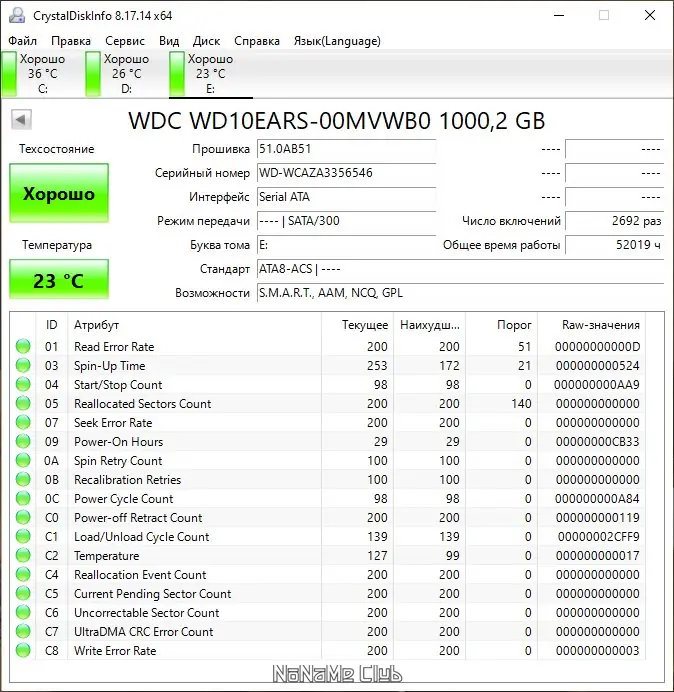The image size is (674, 692).
Task: Click the Атрибут column header
Action: (194, 325)
